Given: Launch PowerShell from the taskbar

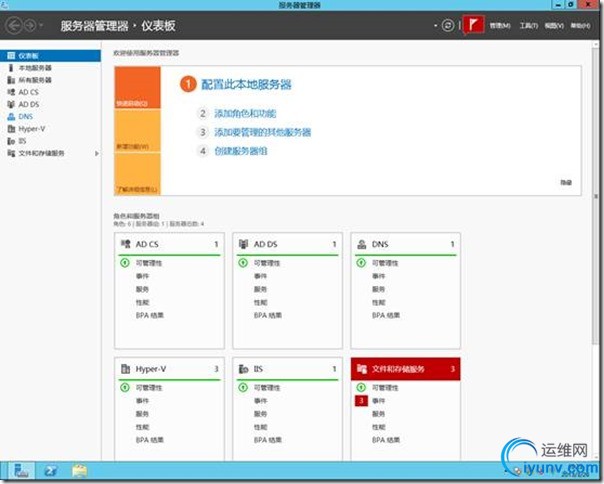Looking at the screenshot, I should coord(50,471).
